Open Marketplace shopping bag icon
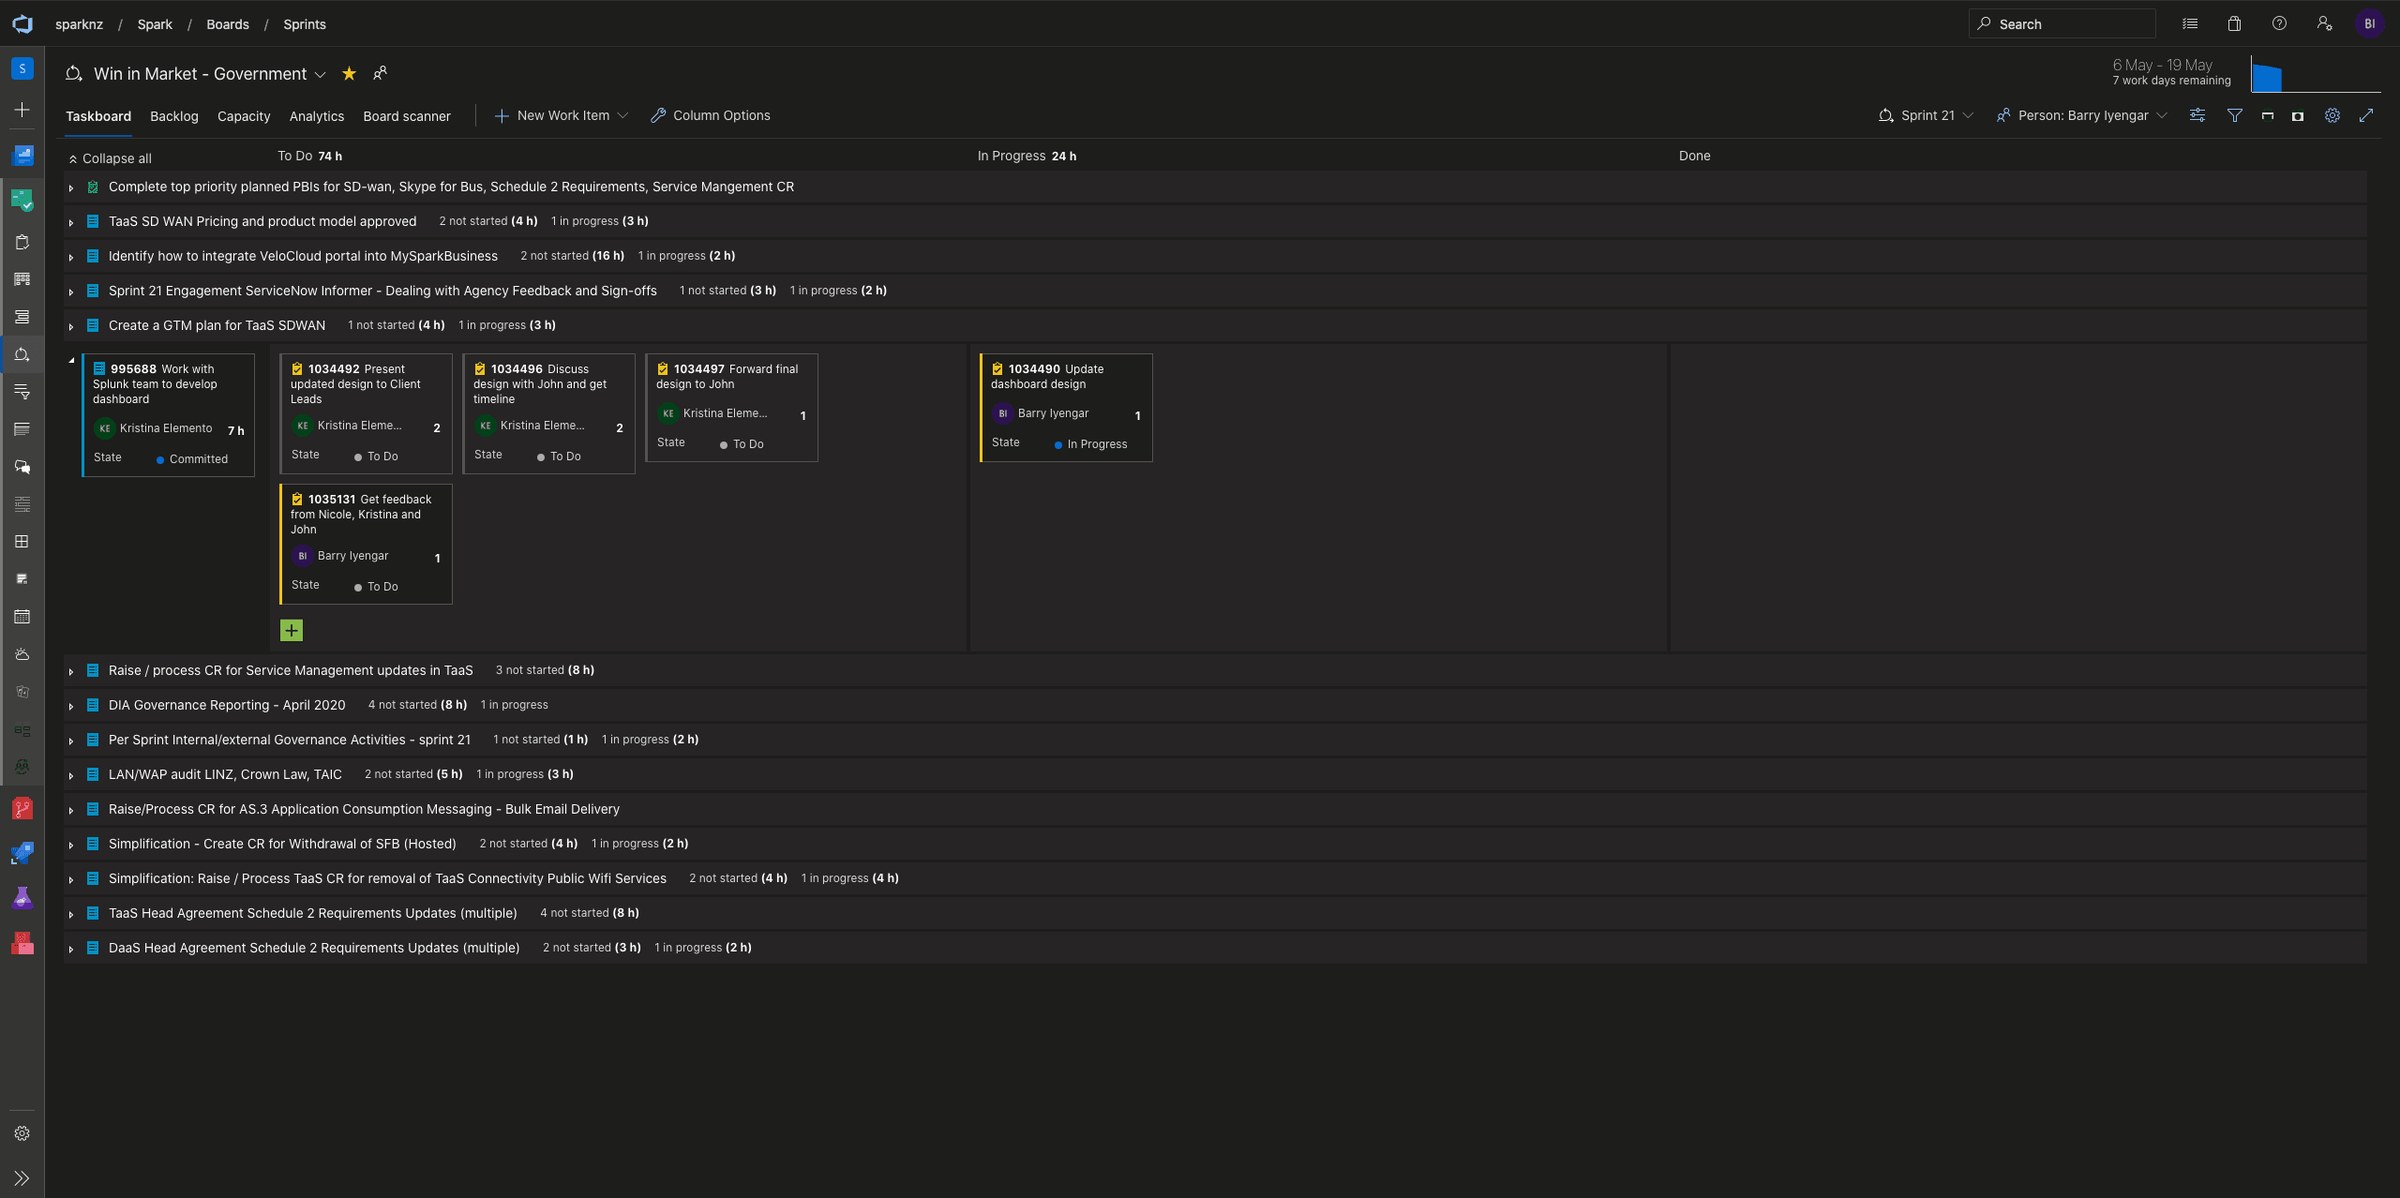The height and width of the screenshot is (1198, 2400). tap(2234, 24)
